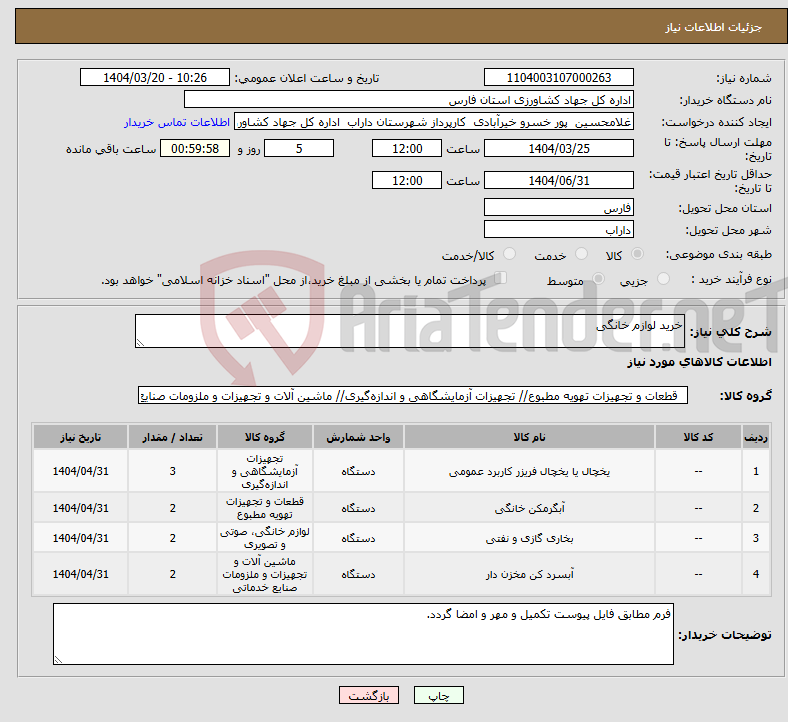Click the شرح کلی نیاز text area

409,331
